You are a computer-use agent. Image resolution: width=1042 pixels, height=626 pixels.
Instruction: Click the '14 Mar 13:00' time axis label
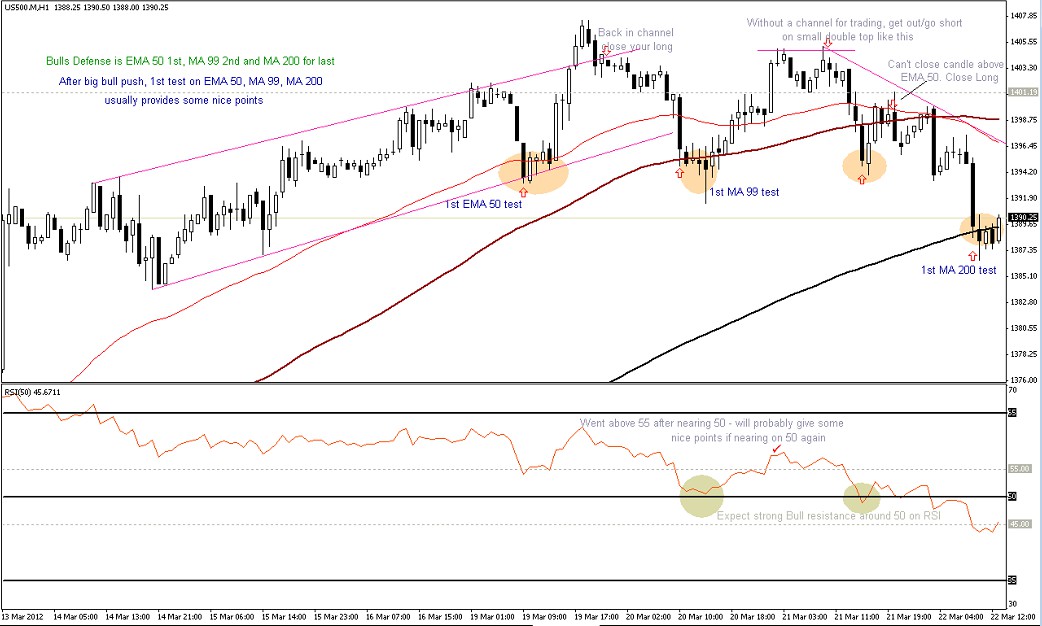pos(128,617)
